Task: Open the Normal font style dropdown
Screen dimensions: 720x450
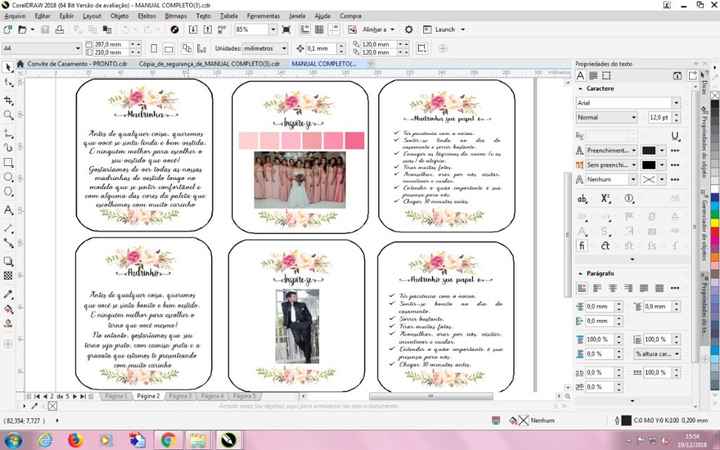Action: [634, 118]
